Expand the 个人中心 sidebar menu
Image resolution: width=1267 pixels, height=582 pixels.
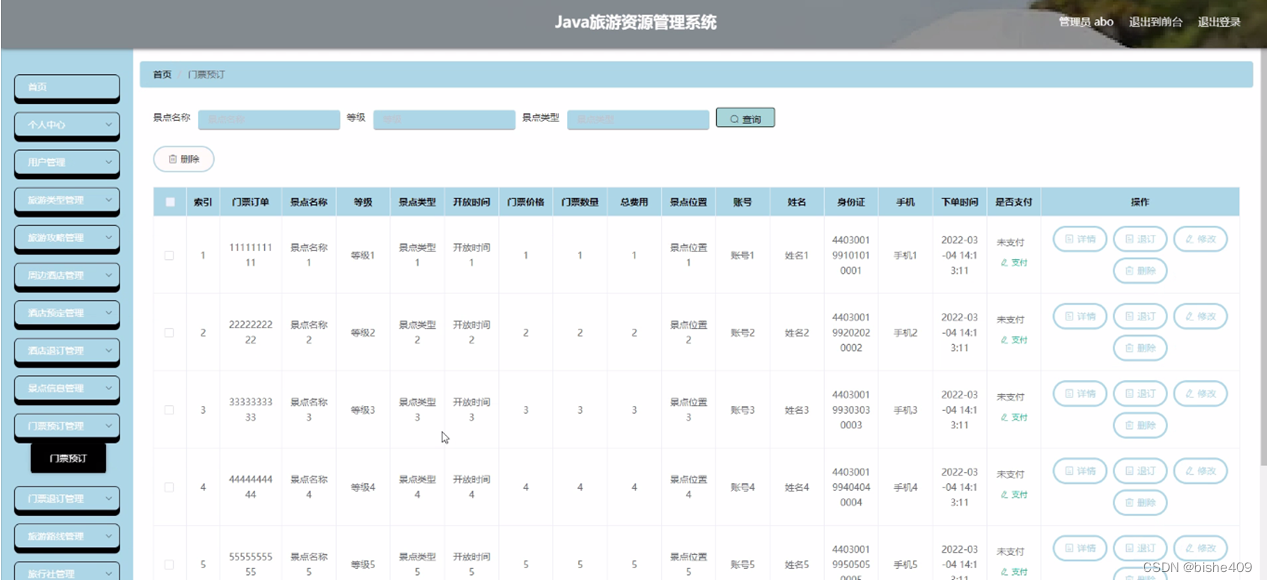[67, 125]
